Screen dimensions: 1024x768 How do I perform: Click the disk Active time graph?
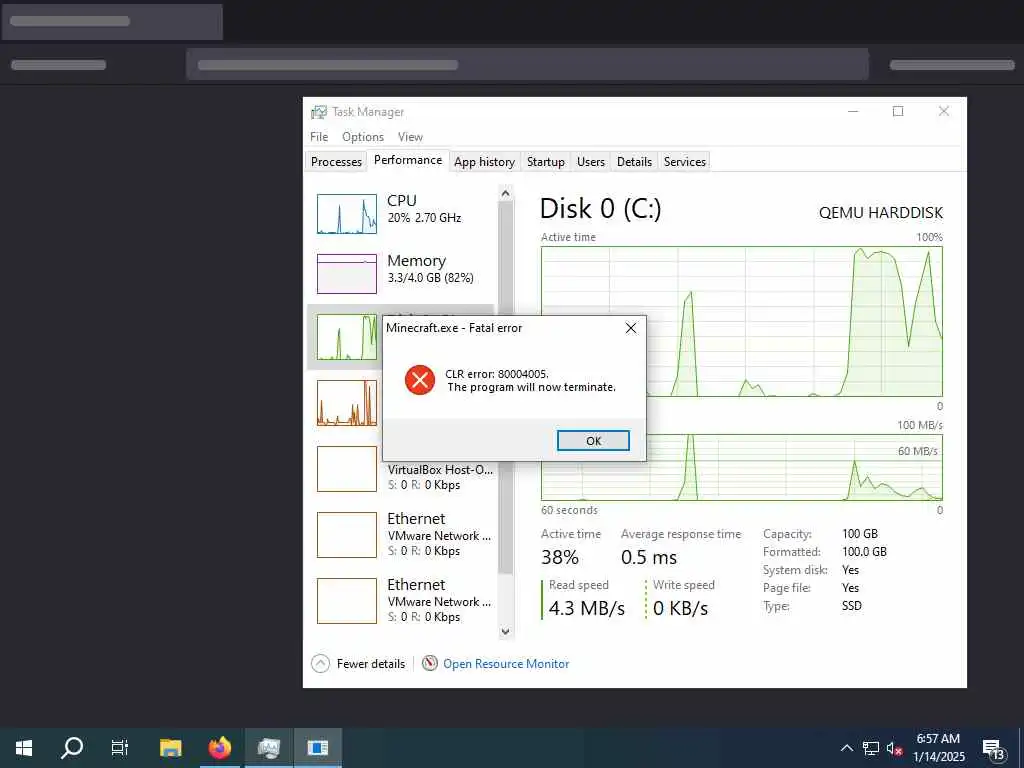(x=742, y=321)
